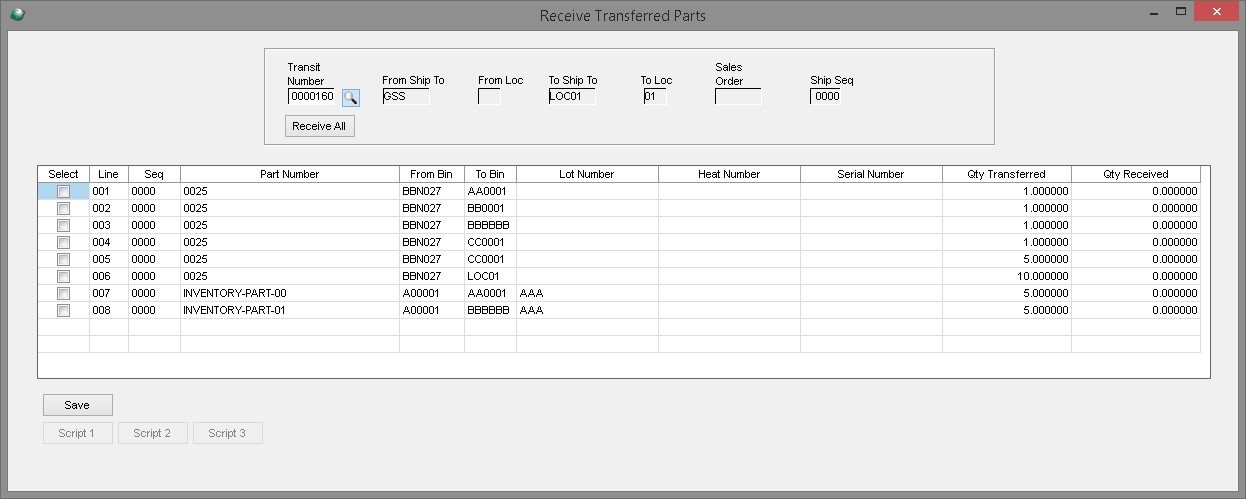1246x499 pixels.
Task: Click Qty Received cell on line 008
Action: coord(1136,311)
